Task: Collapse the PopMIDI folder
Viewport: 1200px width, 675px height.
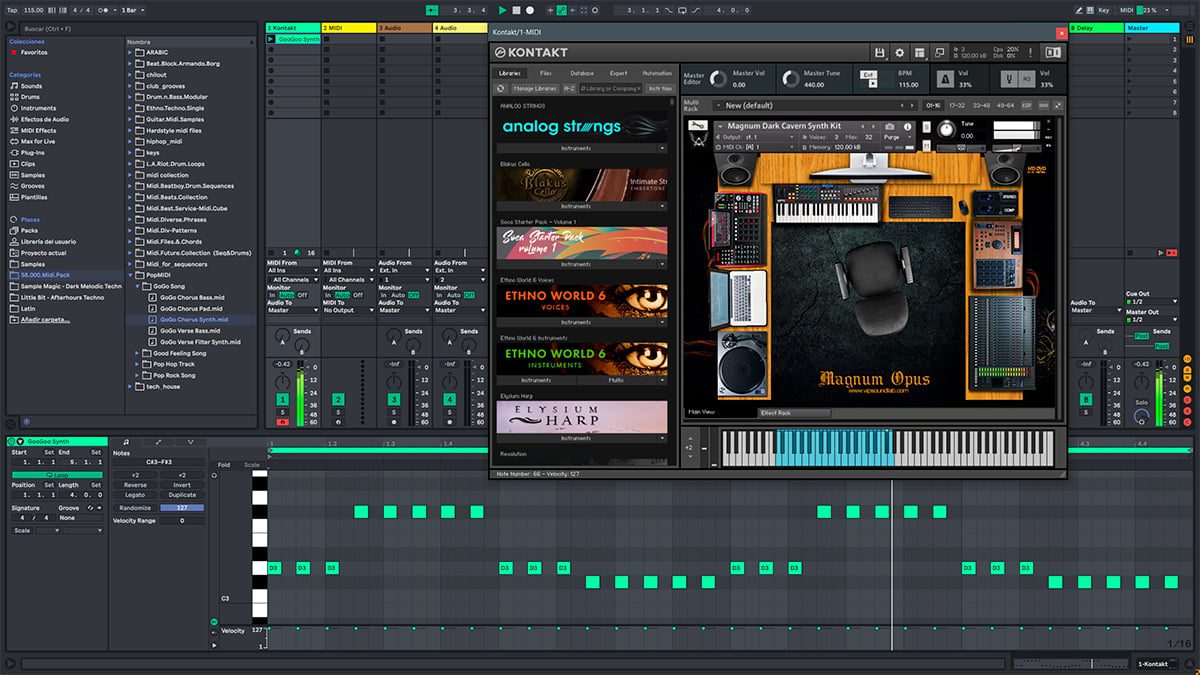Action: tap(132, 275)
